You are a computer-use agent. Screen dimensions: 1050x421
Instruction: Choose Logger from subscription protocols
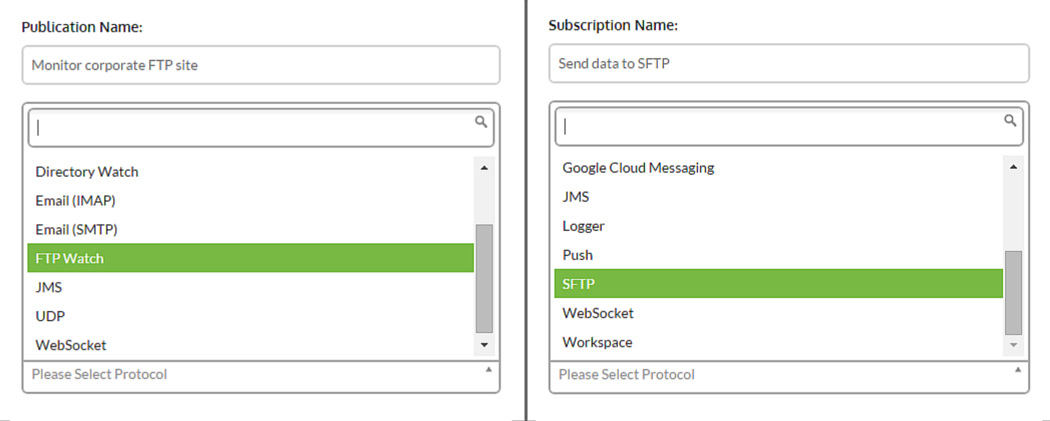(x=779, y=226)
